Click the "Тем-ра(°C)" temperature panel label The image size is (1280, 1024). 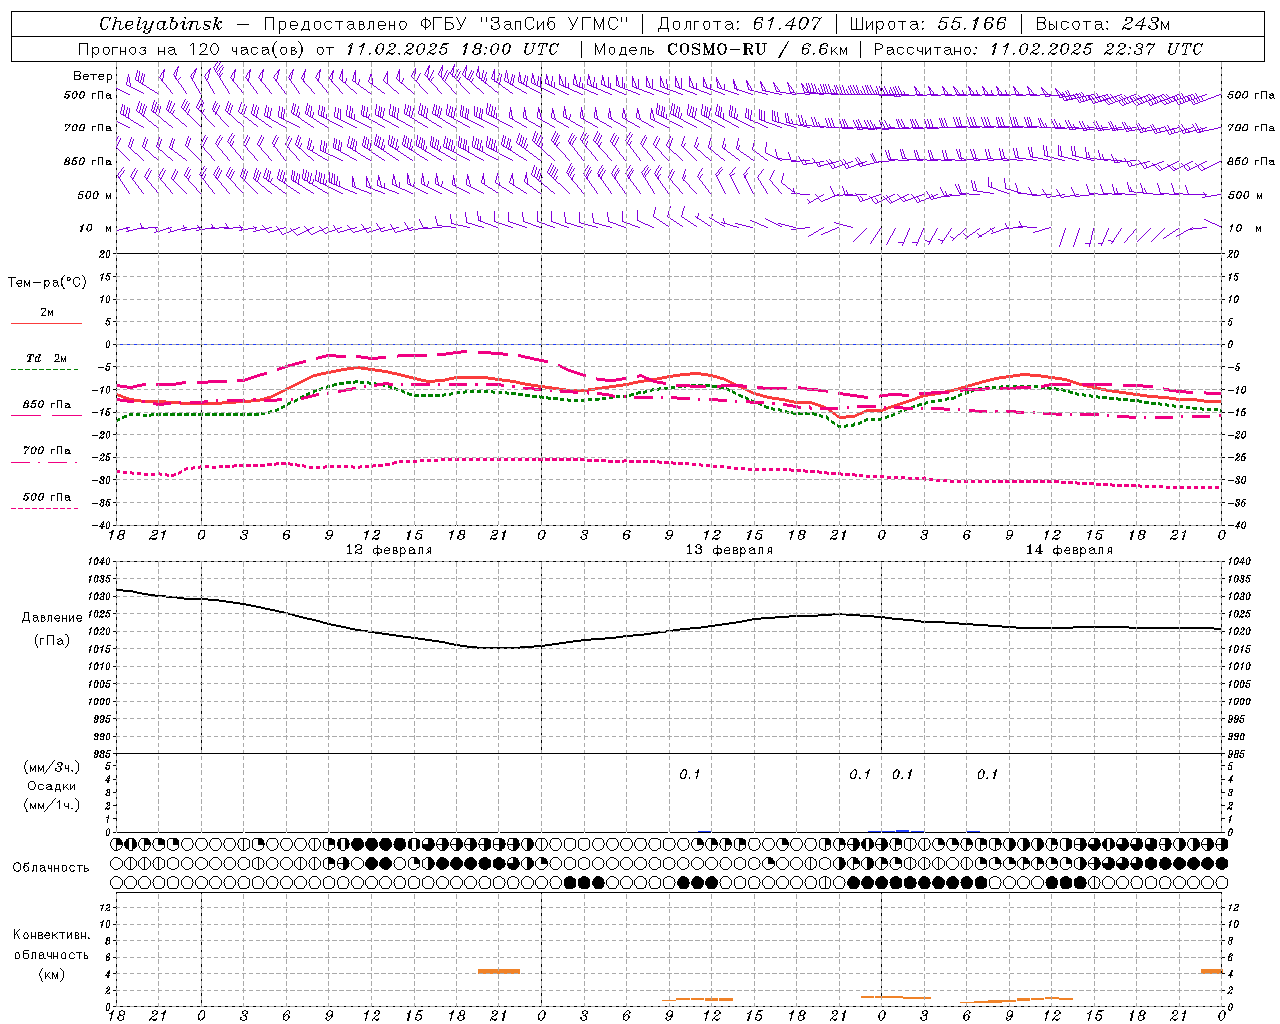pyautogui.click(x=47, y=283)
